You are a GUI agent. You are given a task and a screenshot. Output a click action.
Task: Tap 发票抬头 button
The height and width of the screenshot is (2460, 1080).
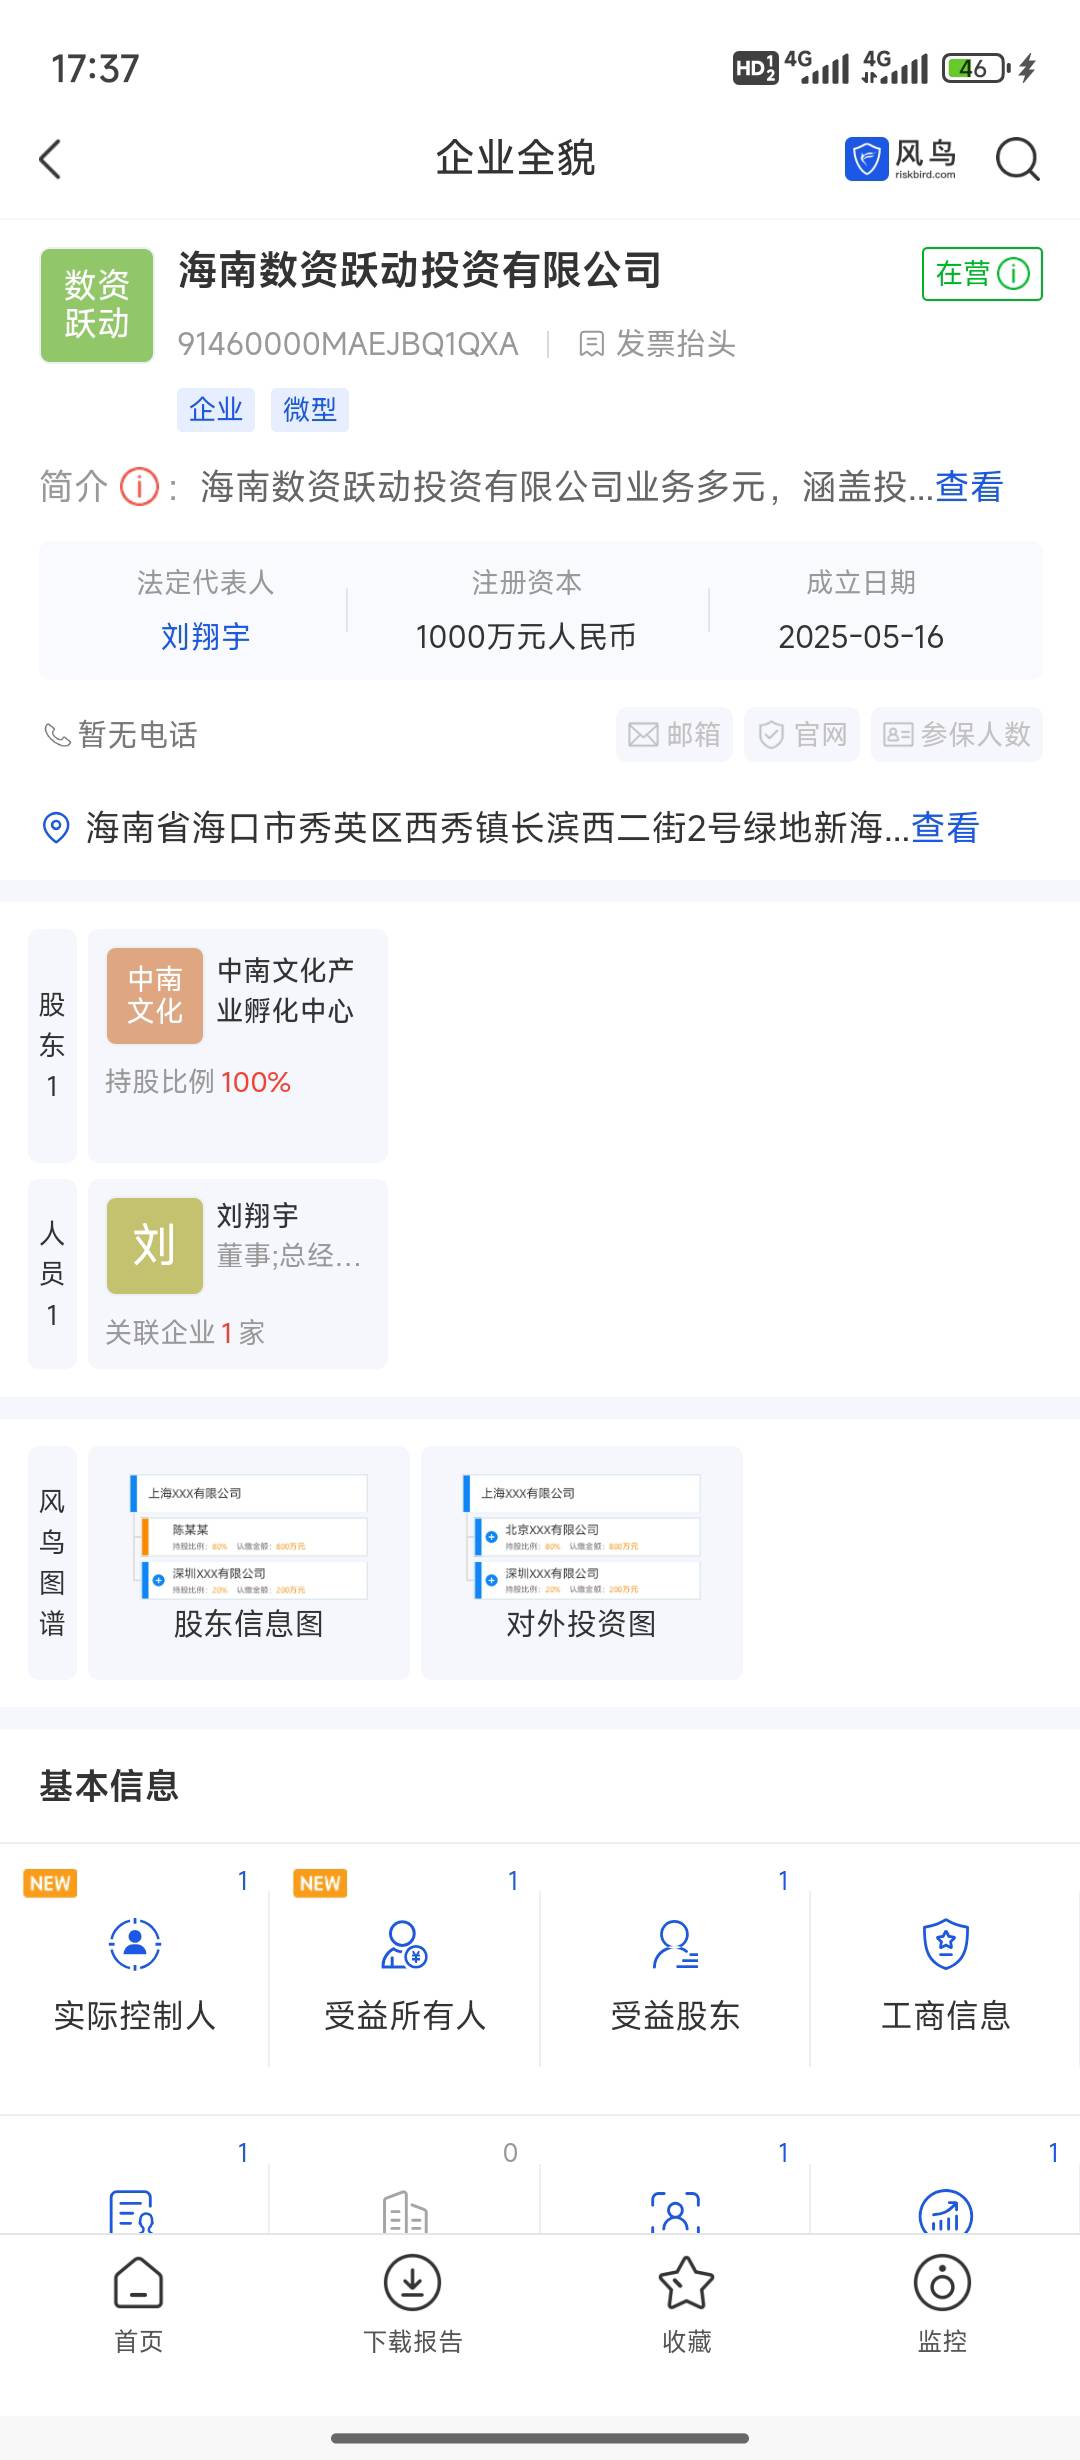coord(657,344)
